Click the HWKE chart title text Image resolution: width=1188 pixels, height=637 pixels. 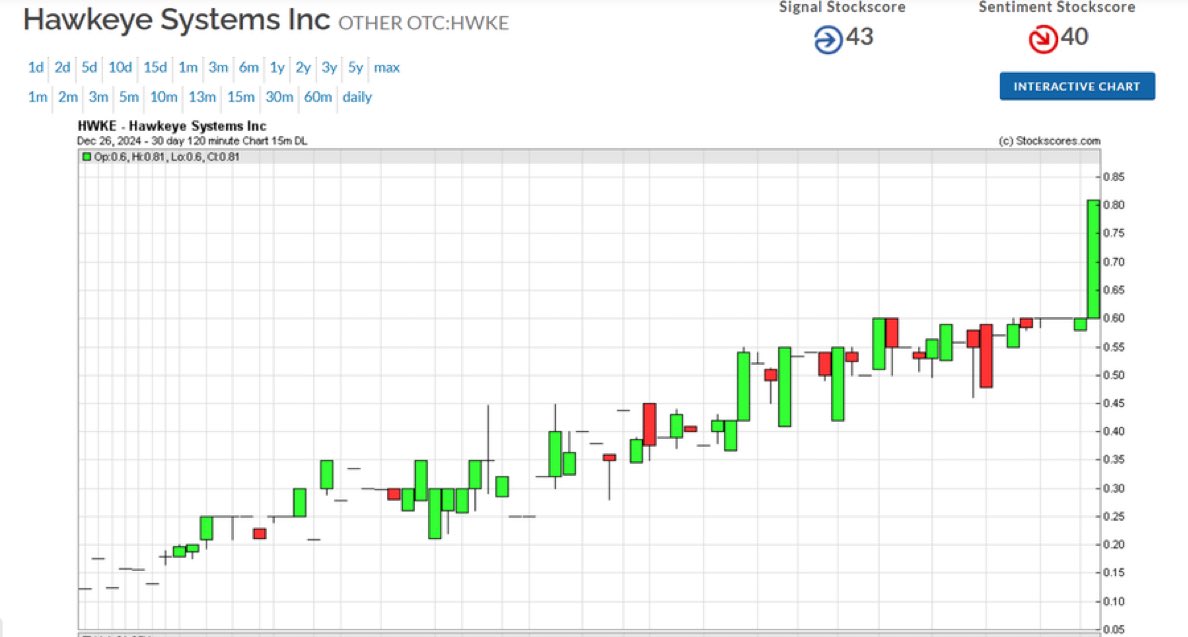(171, 125)
